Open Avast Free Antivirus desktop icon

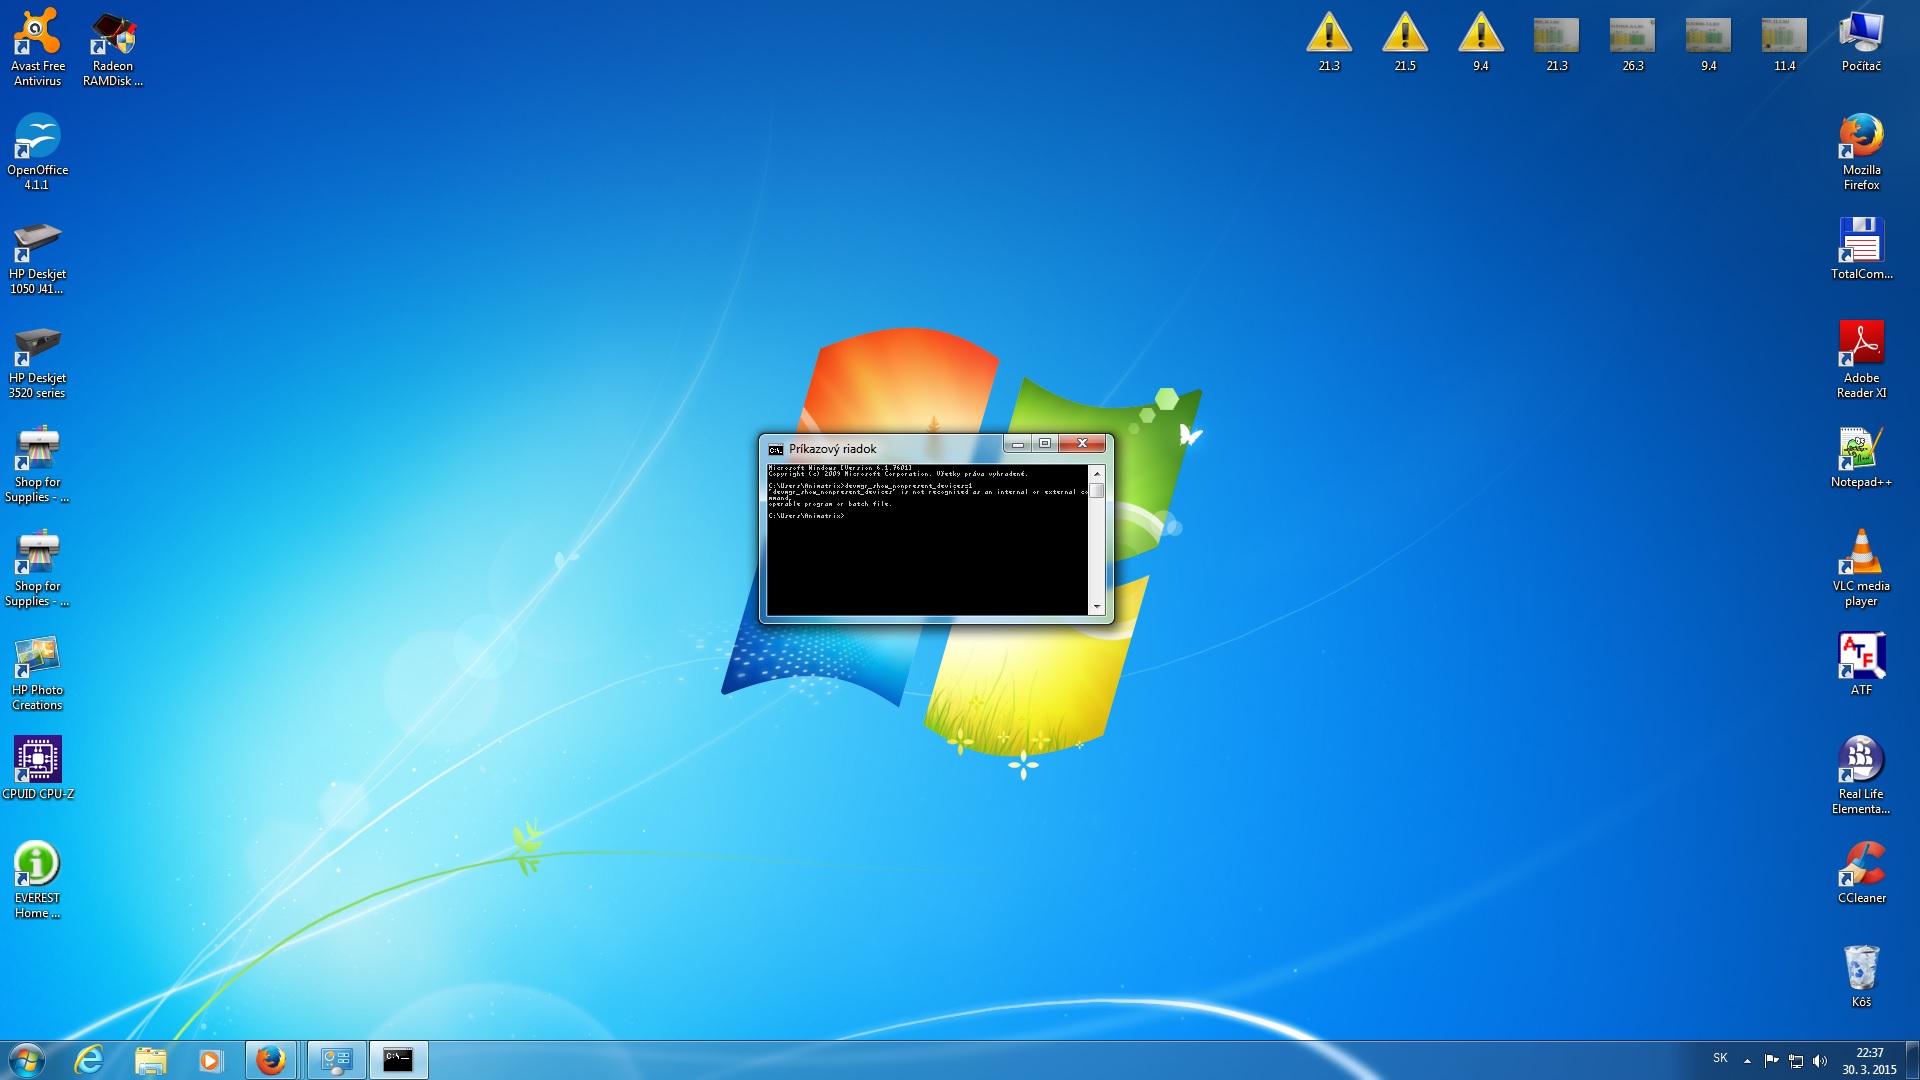tap(37, 35)
